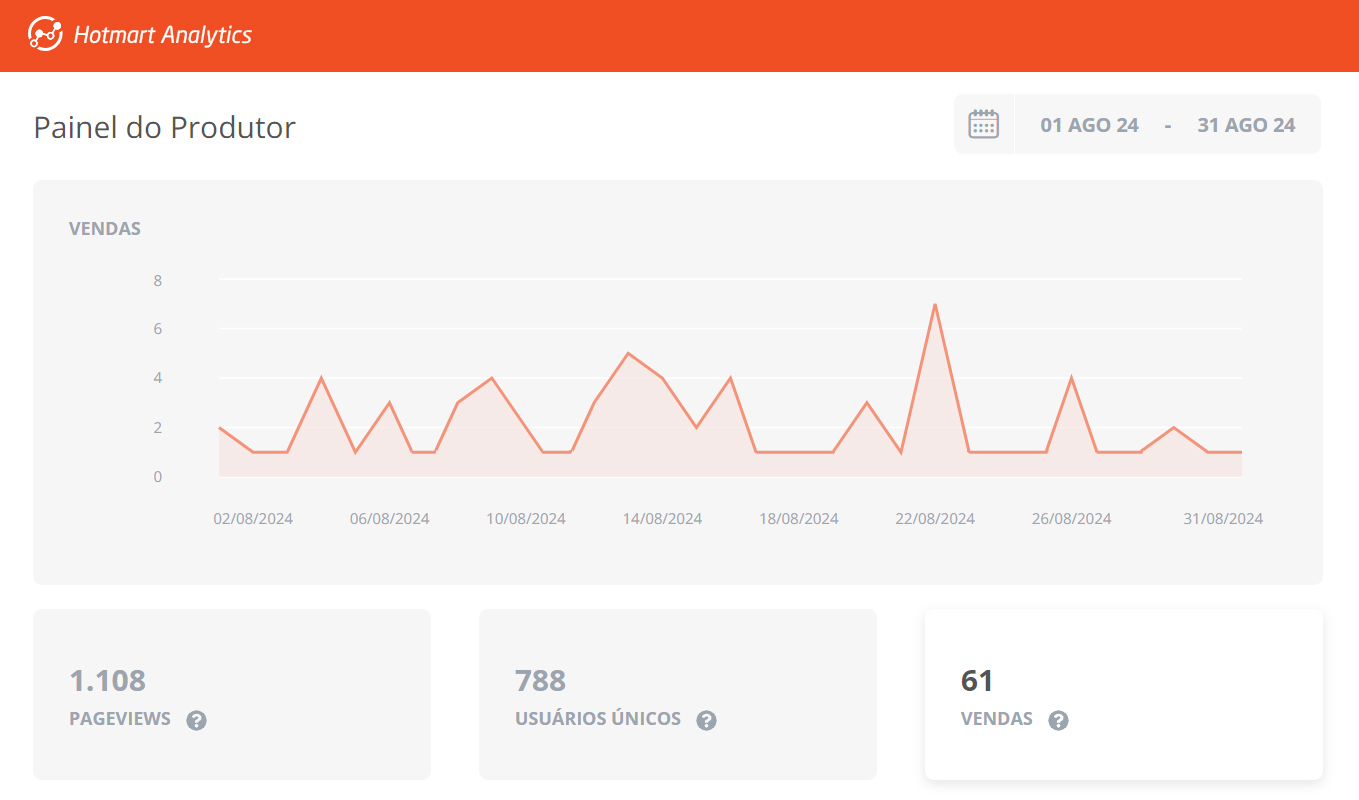Click the y-axis value 0

[158, 476]
